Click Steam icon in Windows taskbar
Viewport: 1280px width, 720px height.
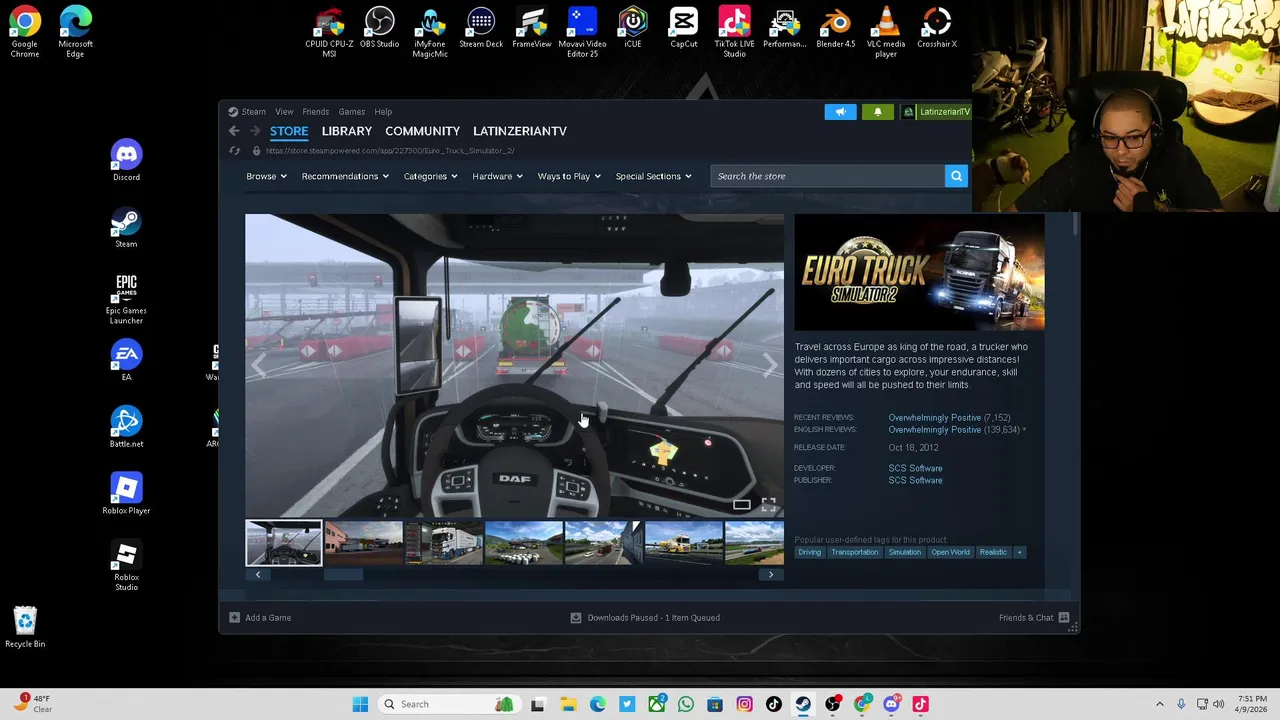(x=803, y=704)
